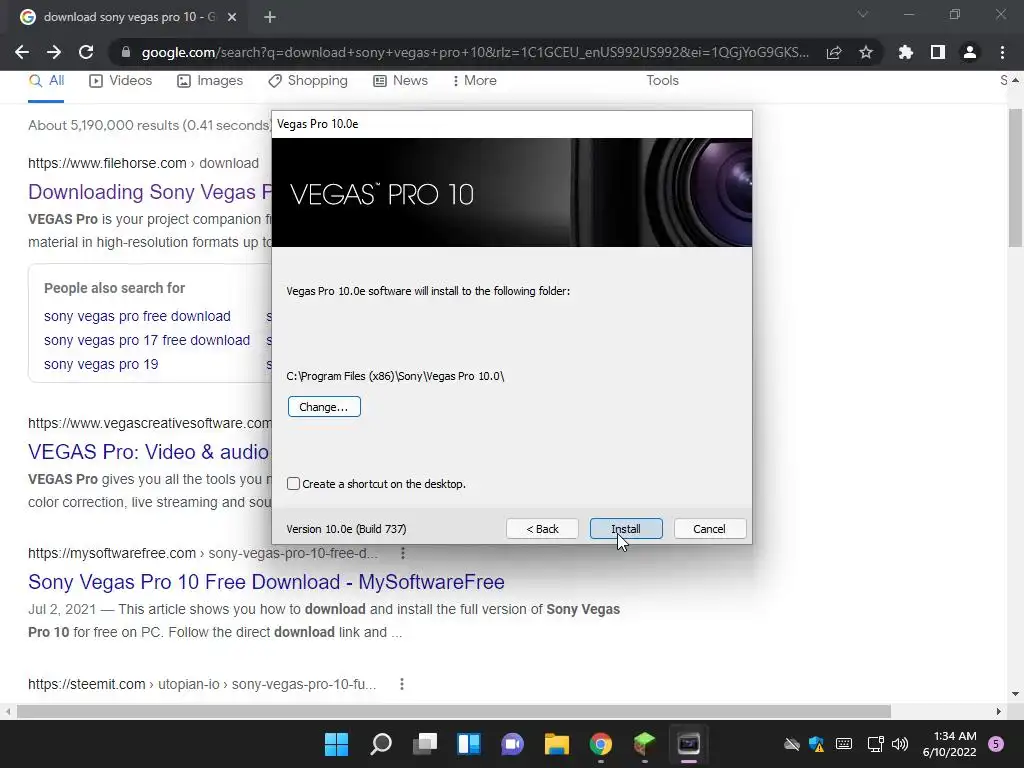Image resolution: width=1024 pixels, height=768 pixels.
Task: Click the horizontal page scrollbar
Action: (x=453, y=711)
